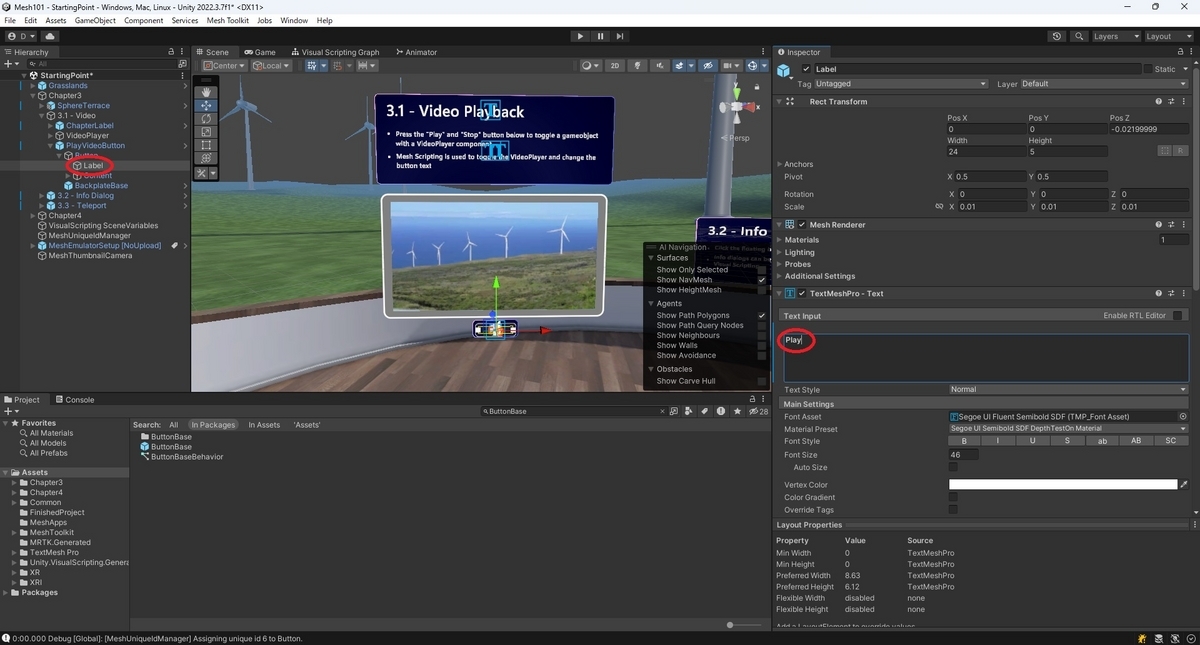This screenshot has width=1200, height=645.
Task: Switch to the Game tab
Action: [x=259, y=52]
